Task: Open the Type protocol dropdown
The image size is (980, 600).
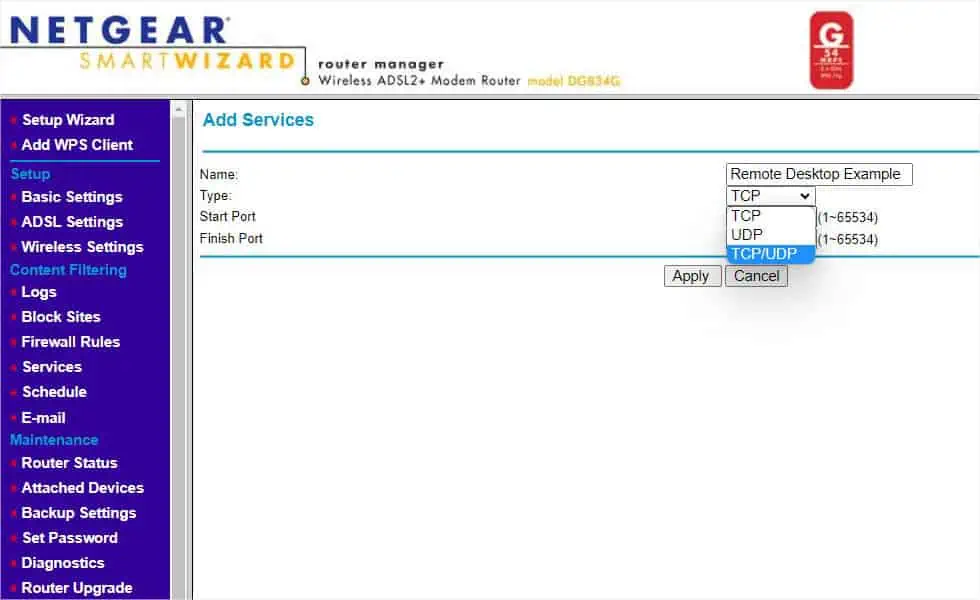Action: coord(770,195)
